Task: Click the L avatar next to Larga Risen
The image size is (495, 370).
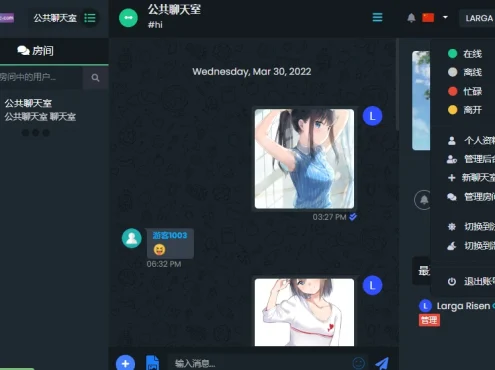Action: (x=425, y=306)
